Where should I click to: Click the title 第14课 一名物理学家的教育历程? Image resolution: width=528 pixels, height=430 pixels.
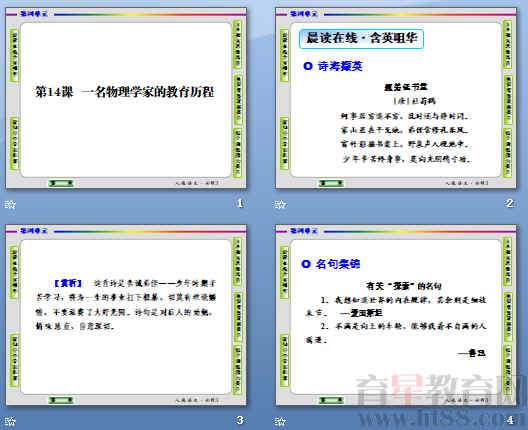click(125, 91)
